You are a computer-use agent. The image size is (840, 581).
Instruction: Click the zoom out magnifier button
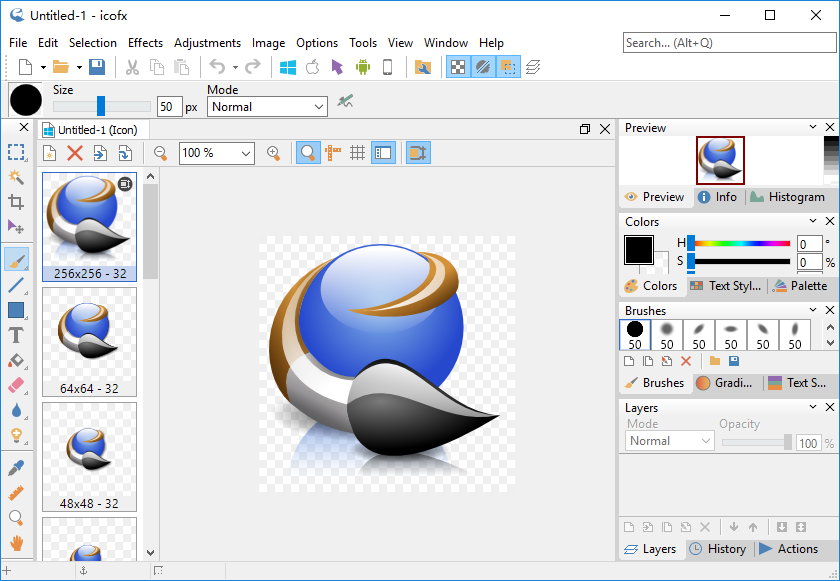pos(160,153)
